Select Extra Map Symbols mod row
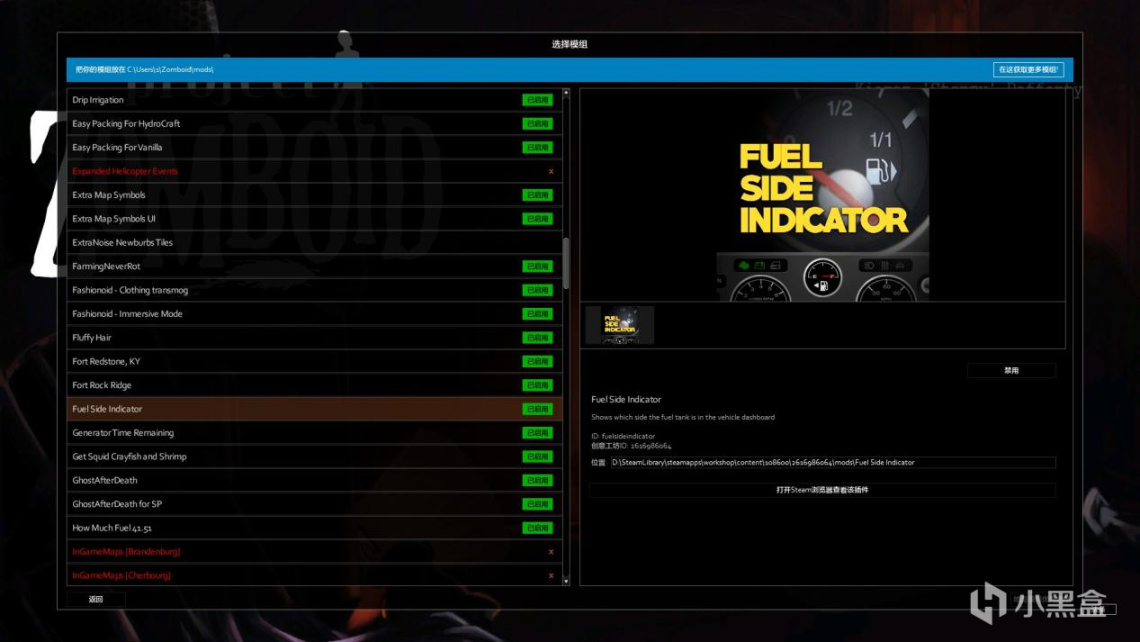 314,195
